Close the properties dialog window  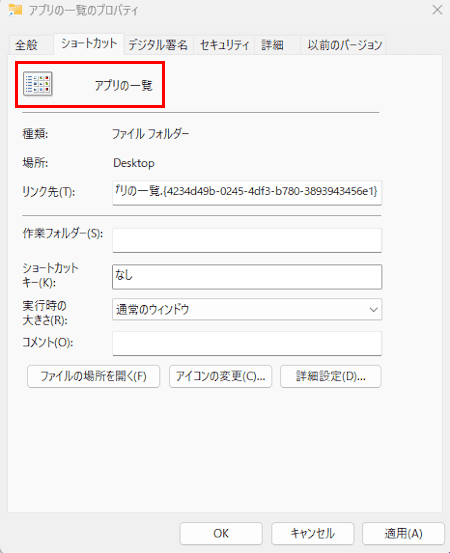[x=437, y=10]
